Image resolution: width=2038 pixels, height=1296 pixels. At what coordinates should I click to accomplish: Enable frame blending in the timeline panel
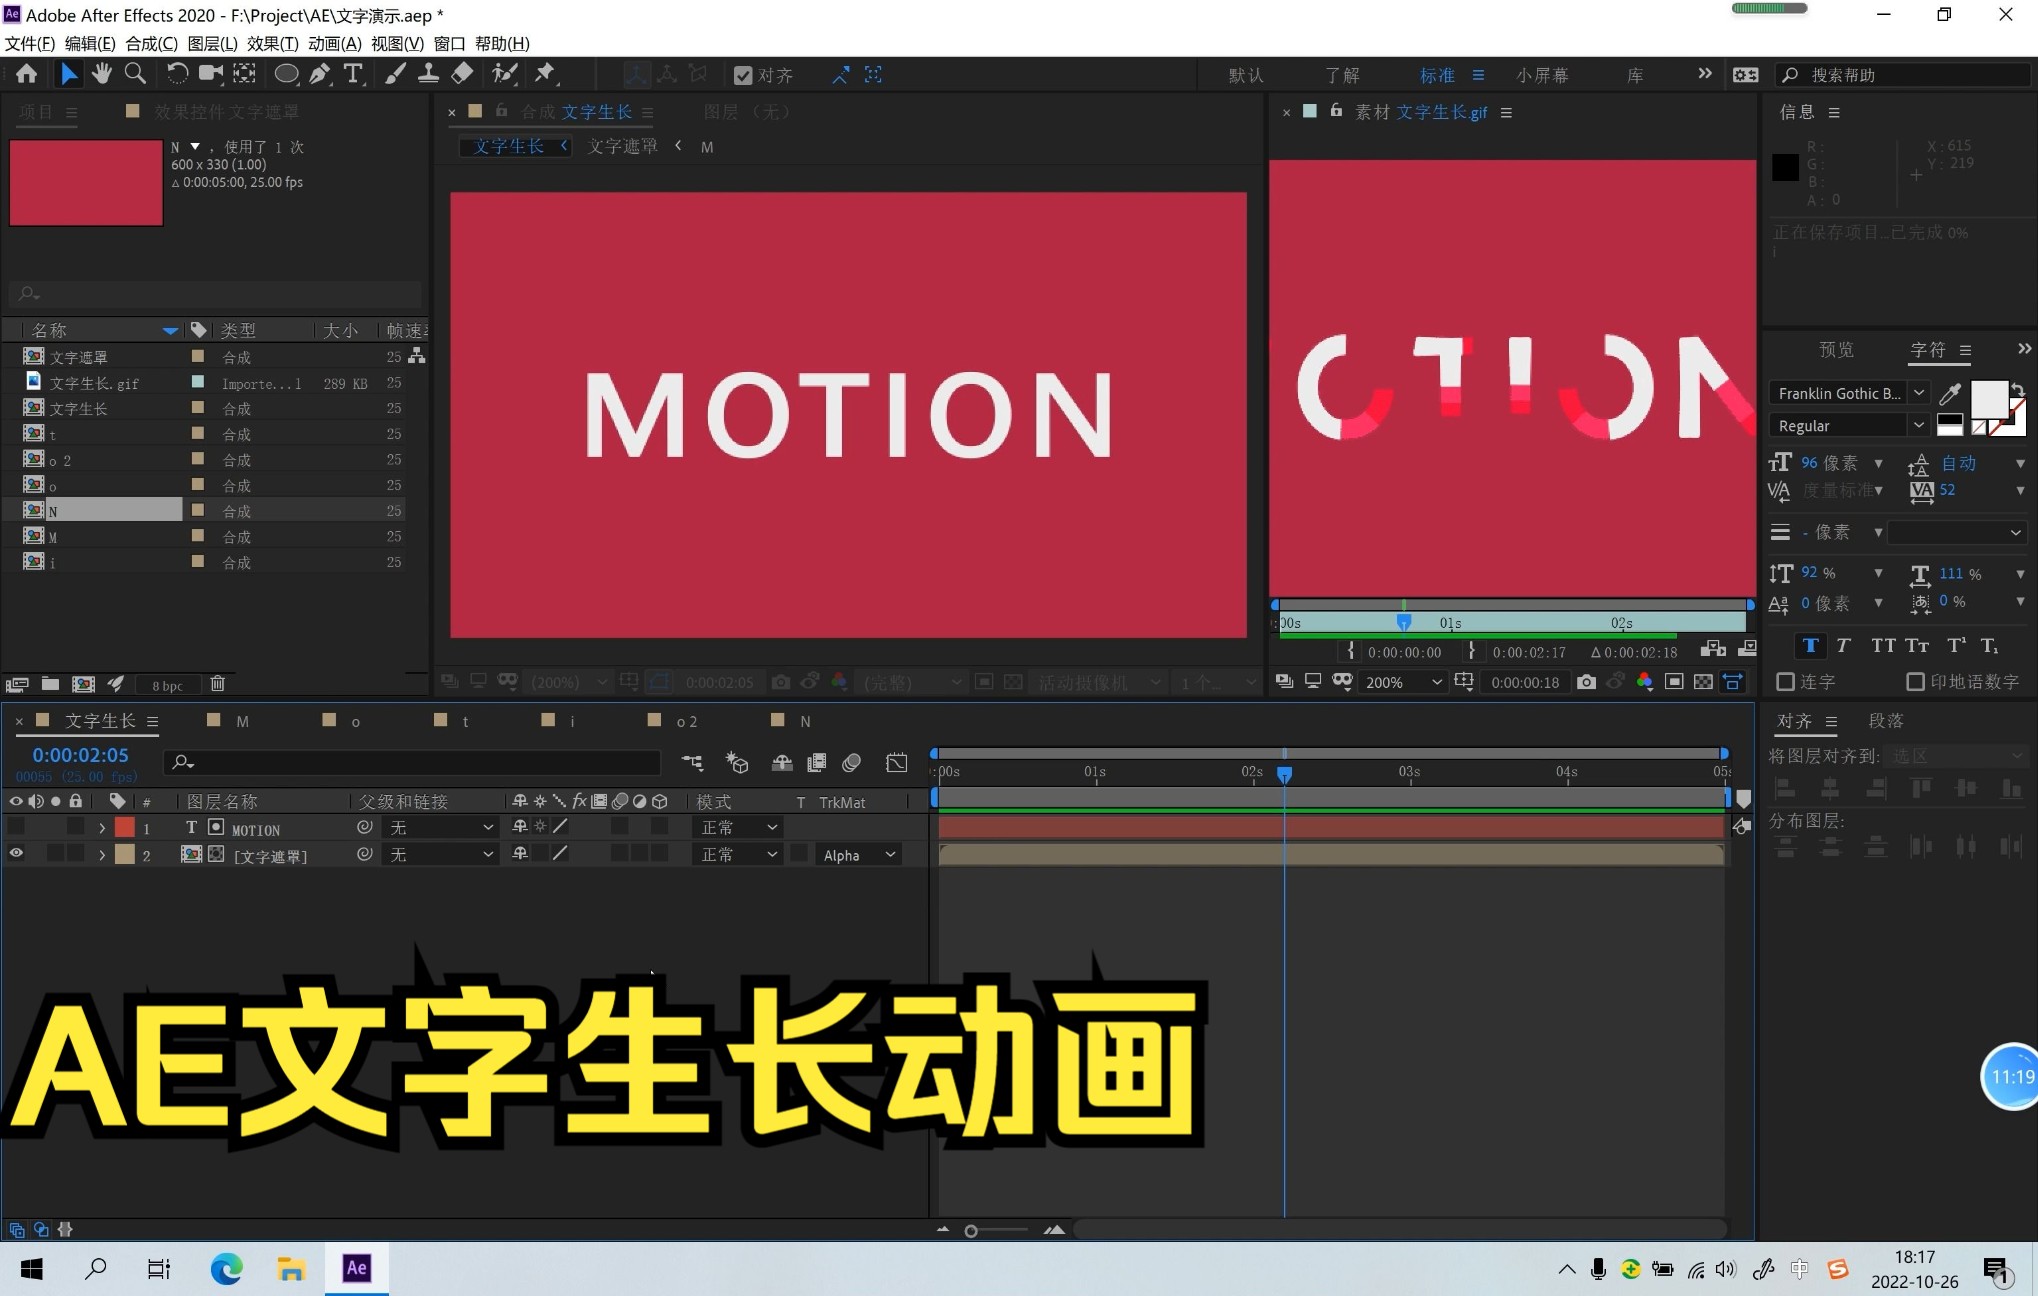click(x=816, y=763)
